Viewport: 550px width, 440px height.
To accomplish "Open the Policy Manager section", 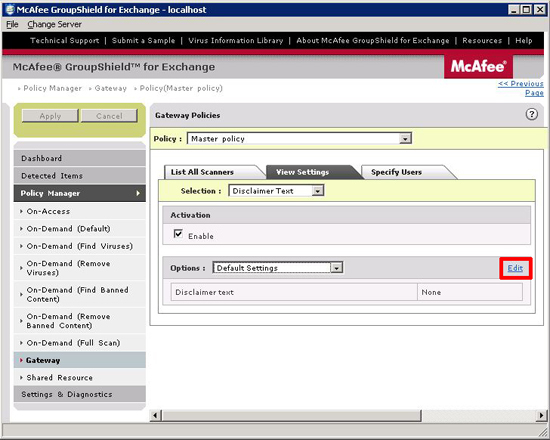I will (x=80, y=193).
